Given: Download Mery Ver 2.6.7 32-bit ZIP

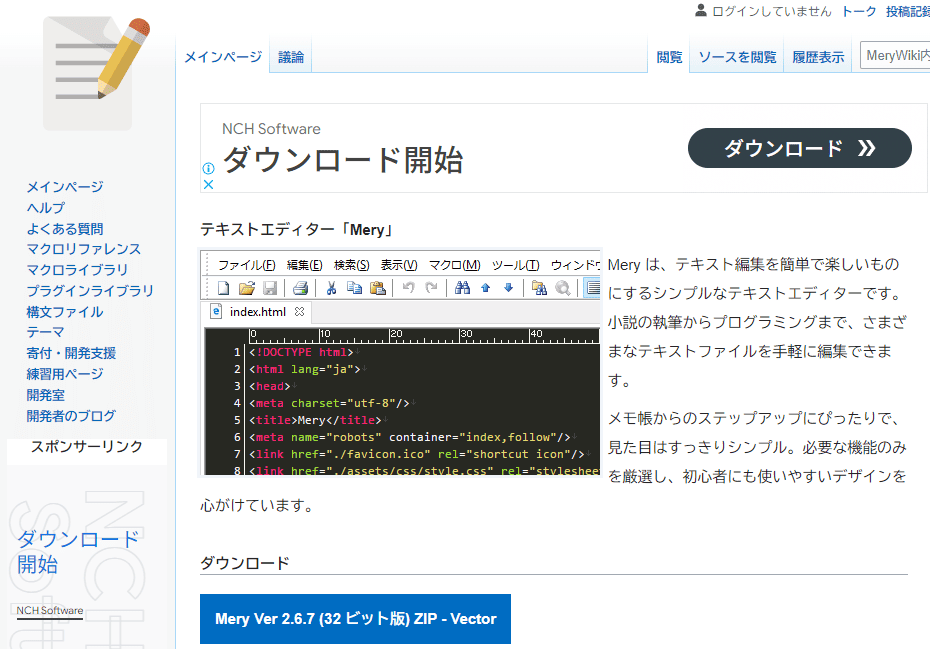Looking at the screenshot, I should tap(355, 619).
